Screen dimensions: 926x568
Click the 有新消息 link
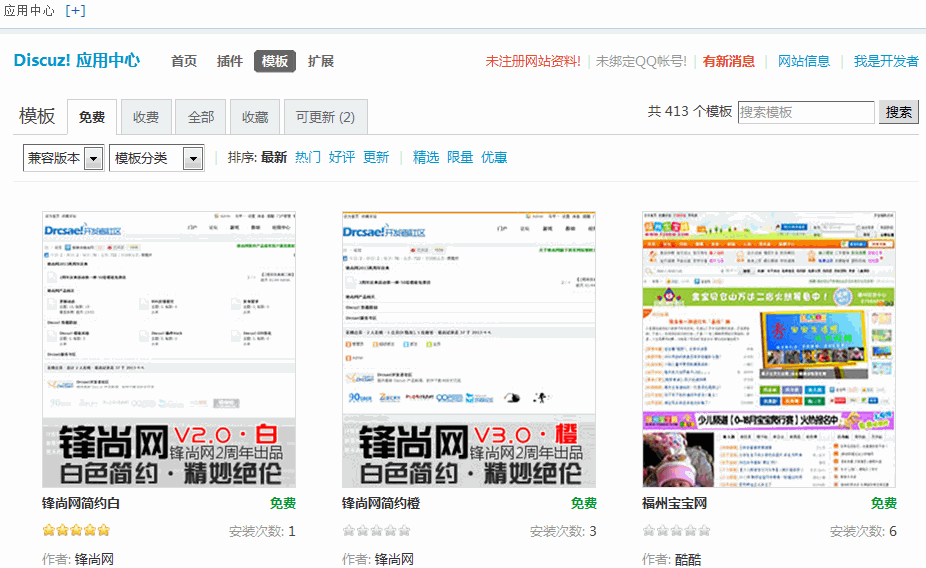point(729,61)
